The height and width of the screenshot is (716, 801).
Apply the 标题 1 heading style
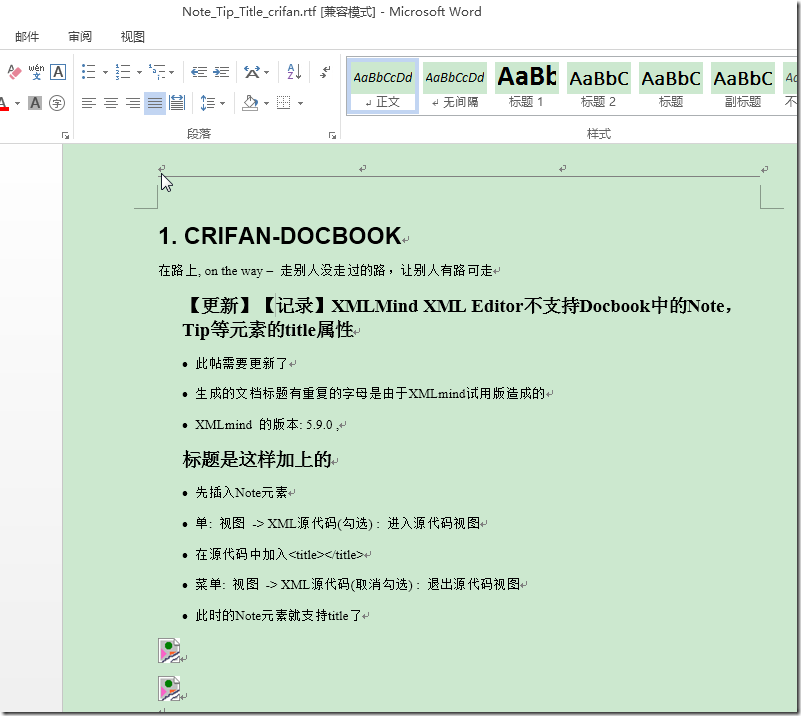tap(527, 86)
